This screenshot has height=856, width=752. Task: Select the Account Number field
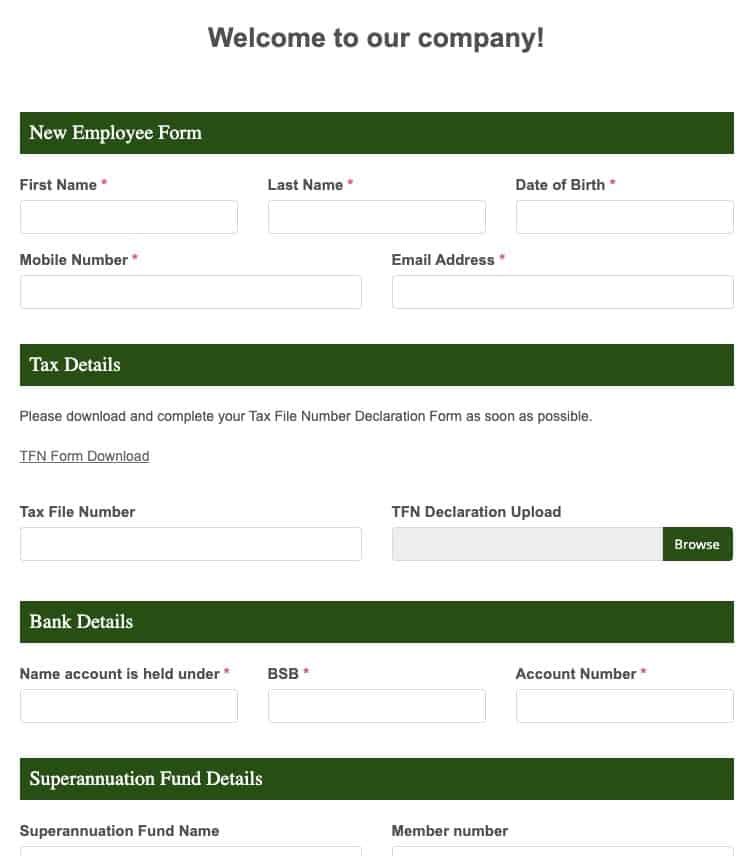click(x=624, y=706)
